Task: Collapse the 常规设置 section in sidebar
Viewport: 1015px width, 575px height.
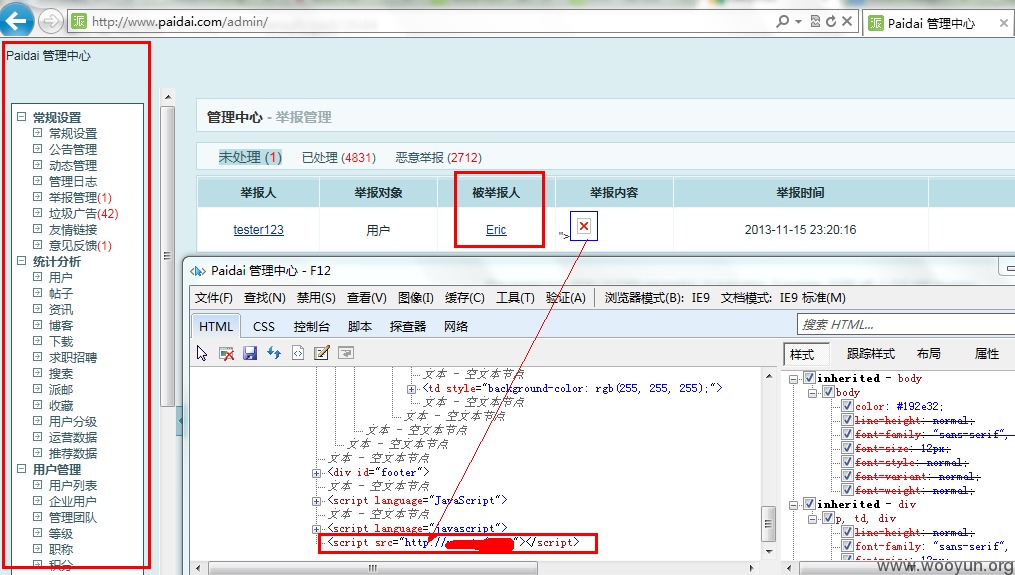Action: coord(21,117)
